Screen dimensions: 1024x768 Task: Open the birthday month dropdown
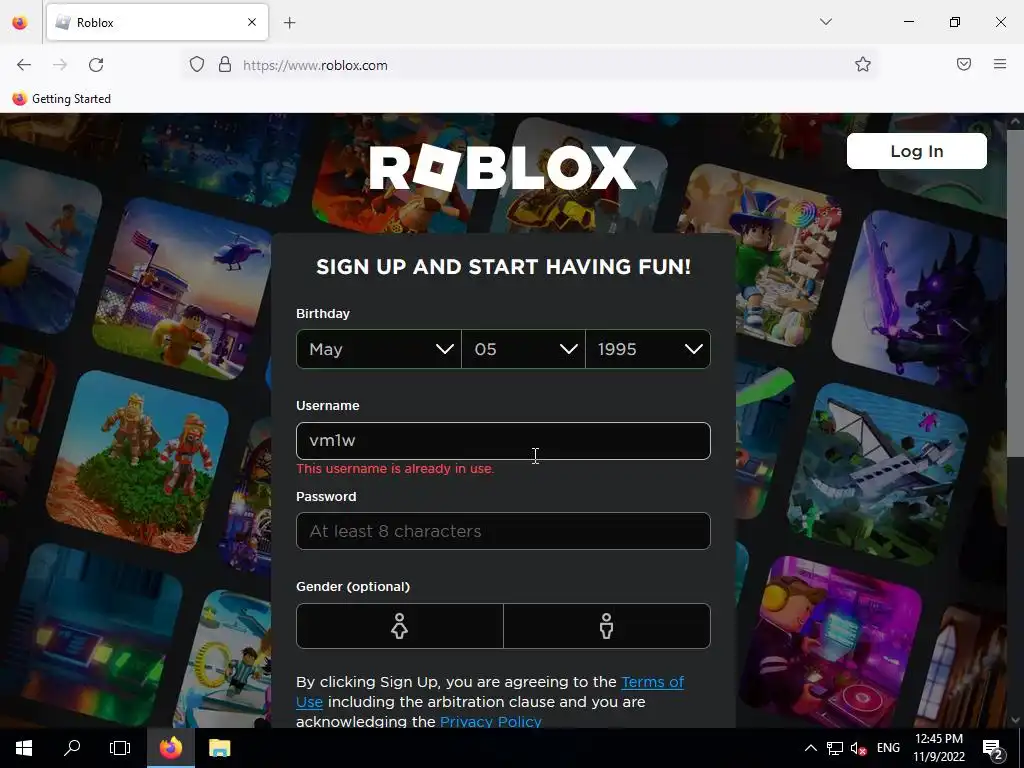[x=379, y=349]
